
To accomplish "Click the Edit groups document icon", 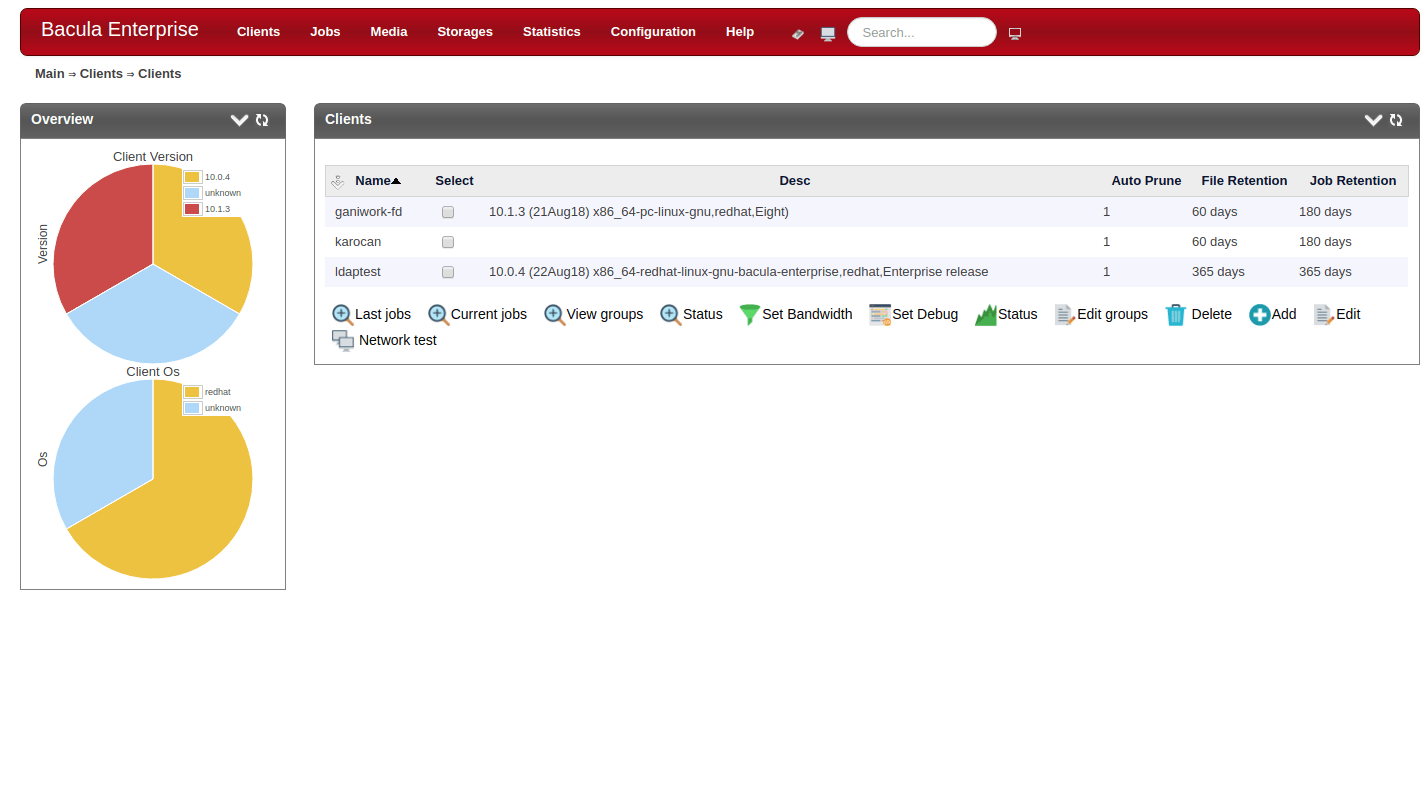I will [1065, 314].
